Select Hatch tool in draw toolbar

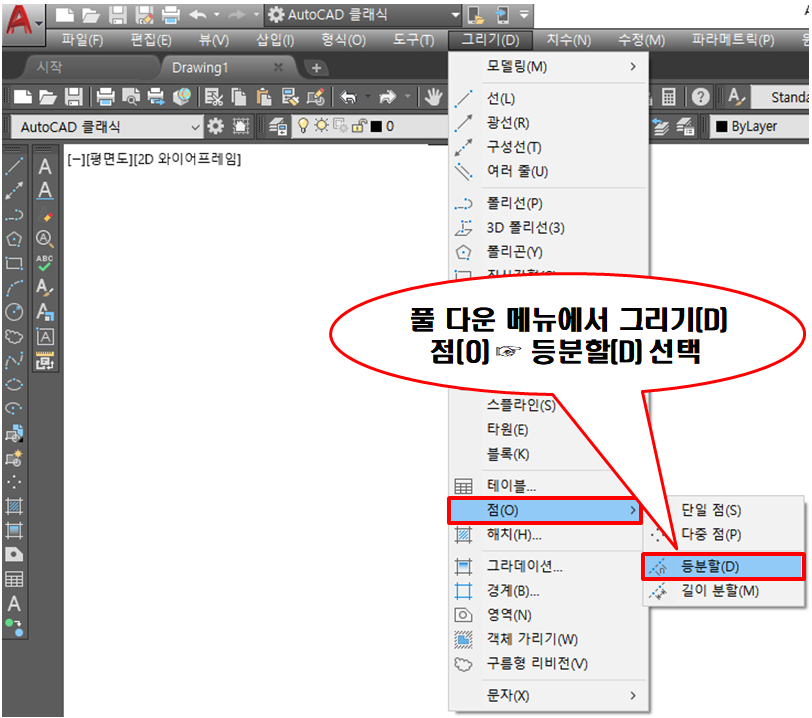14,506
